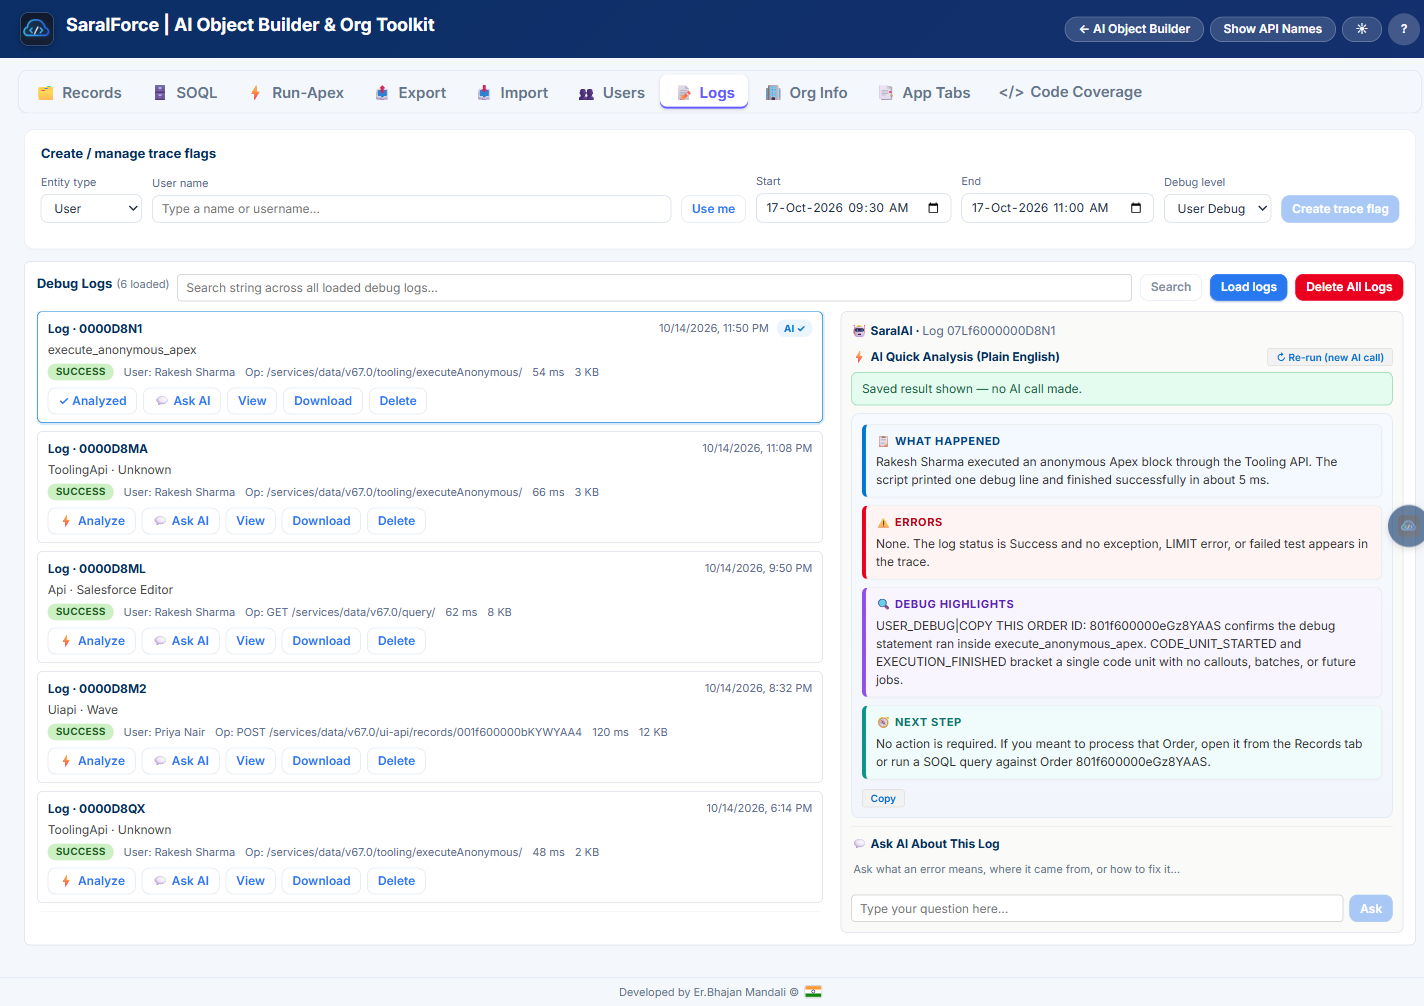Screen dimensions: 1424x1006
Task: Download Log 0000D8ML
Action: (321, 641)
